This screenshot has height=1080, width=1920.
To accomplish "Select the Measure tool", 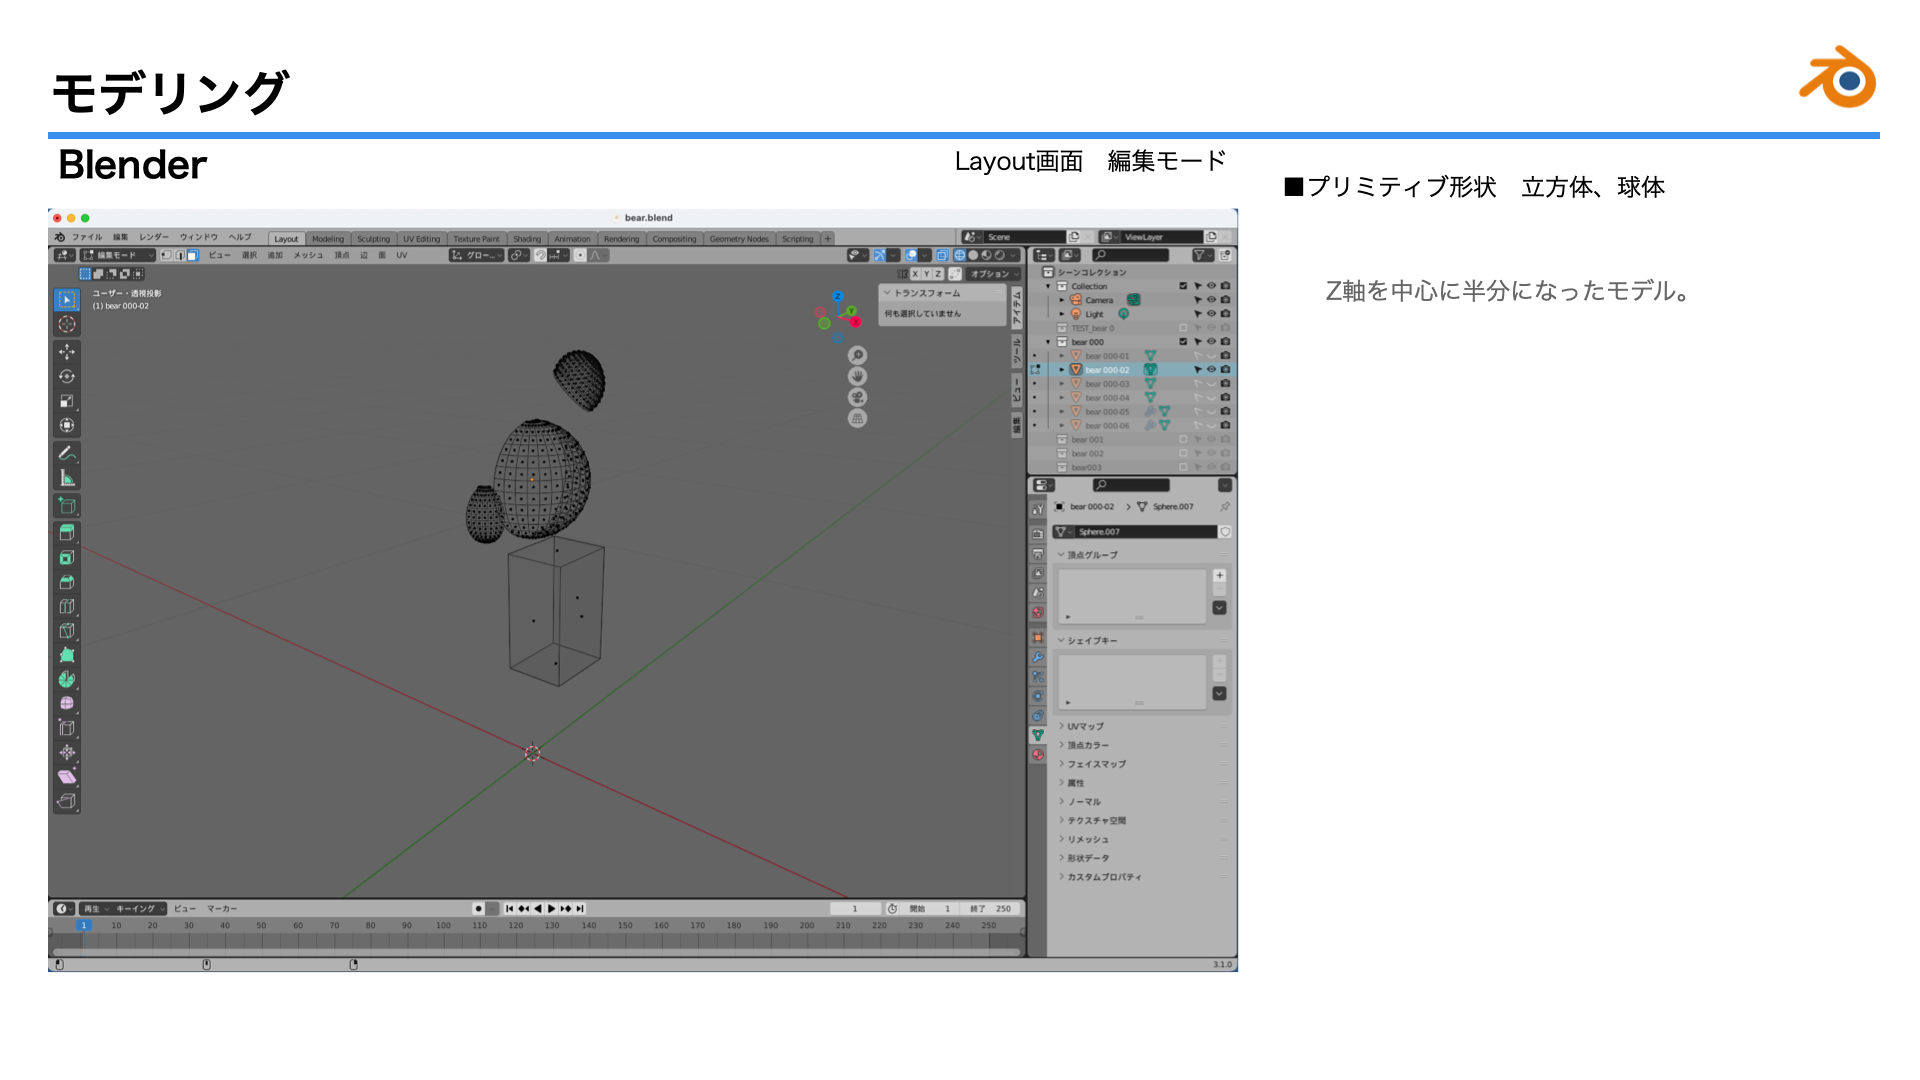I will click(x=67, y=478).
